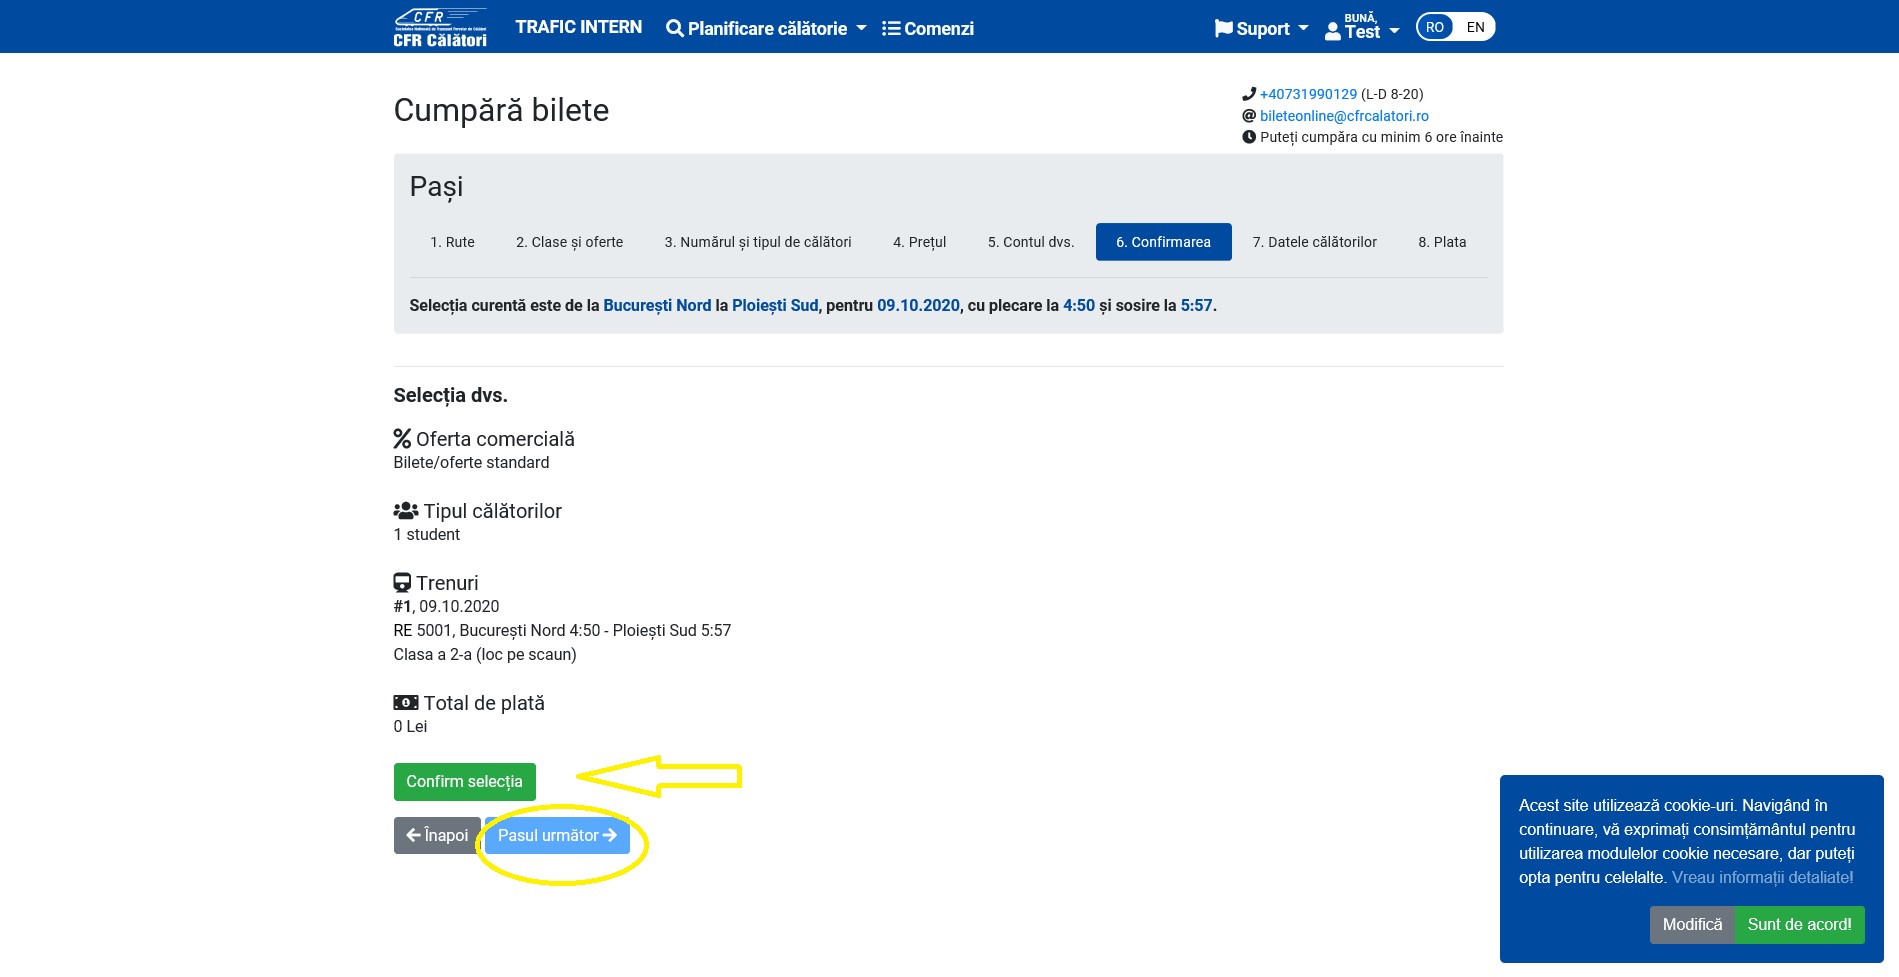Select step 4. Prețul
Image resolution: width=1899 pixels, height=977 pixels.
click(x=920, y=242)
